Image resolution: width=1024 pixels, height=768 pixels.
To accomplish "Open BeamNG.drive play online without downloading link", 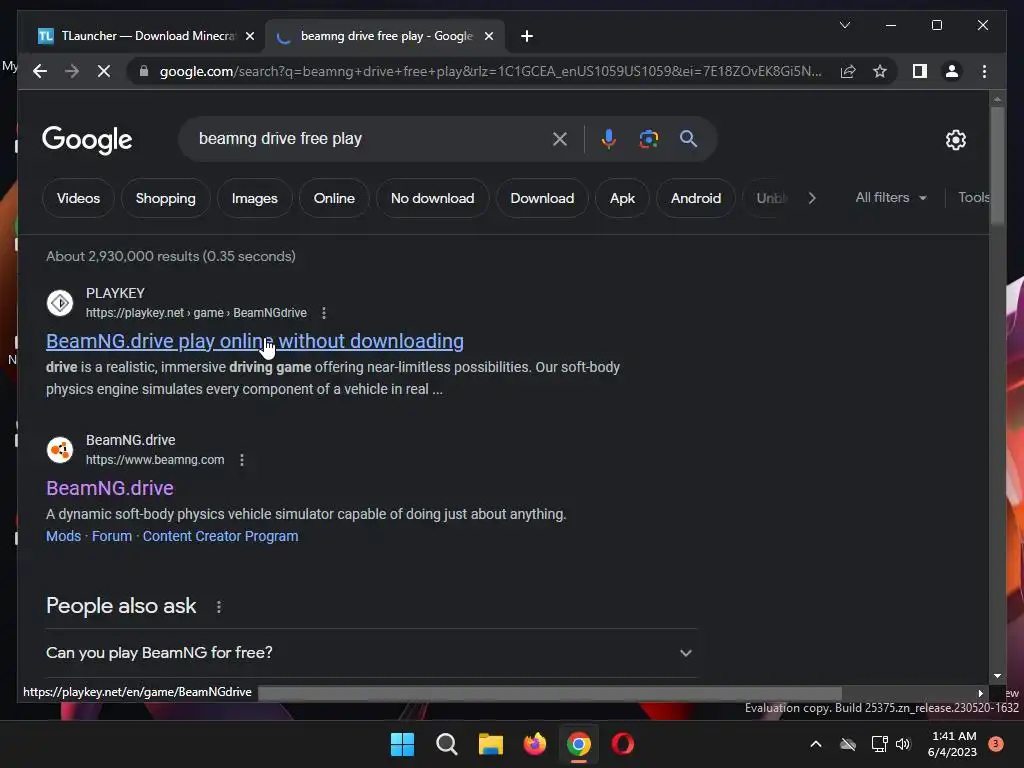I will tap(255, 342).
